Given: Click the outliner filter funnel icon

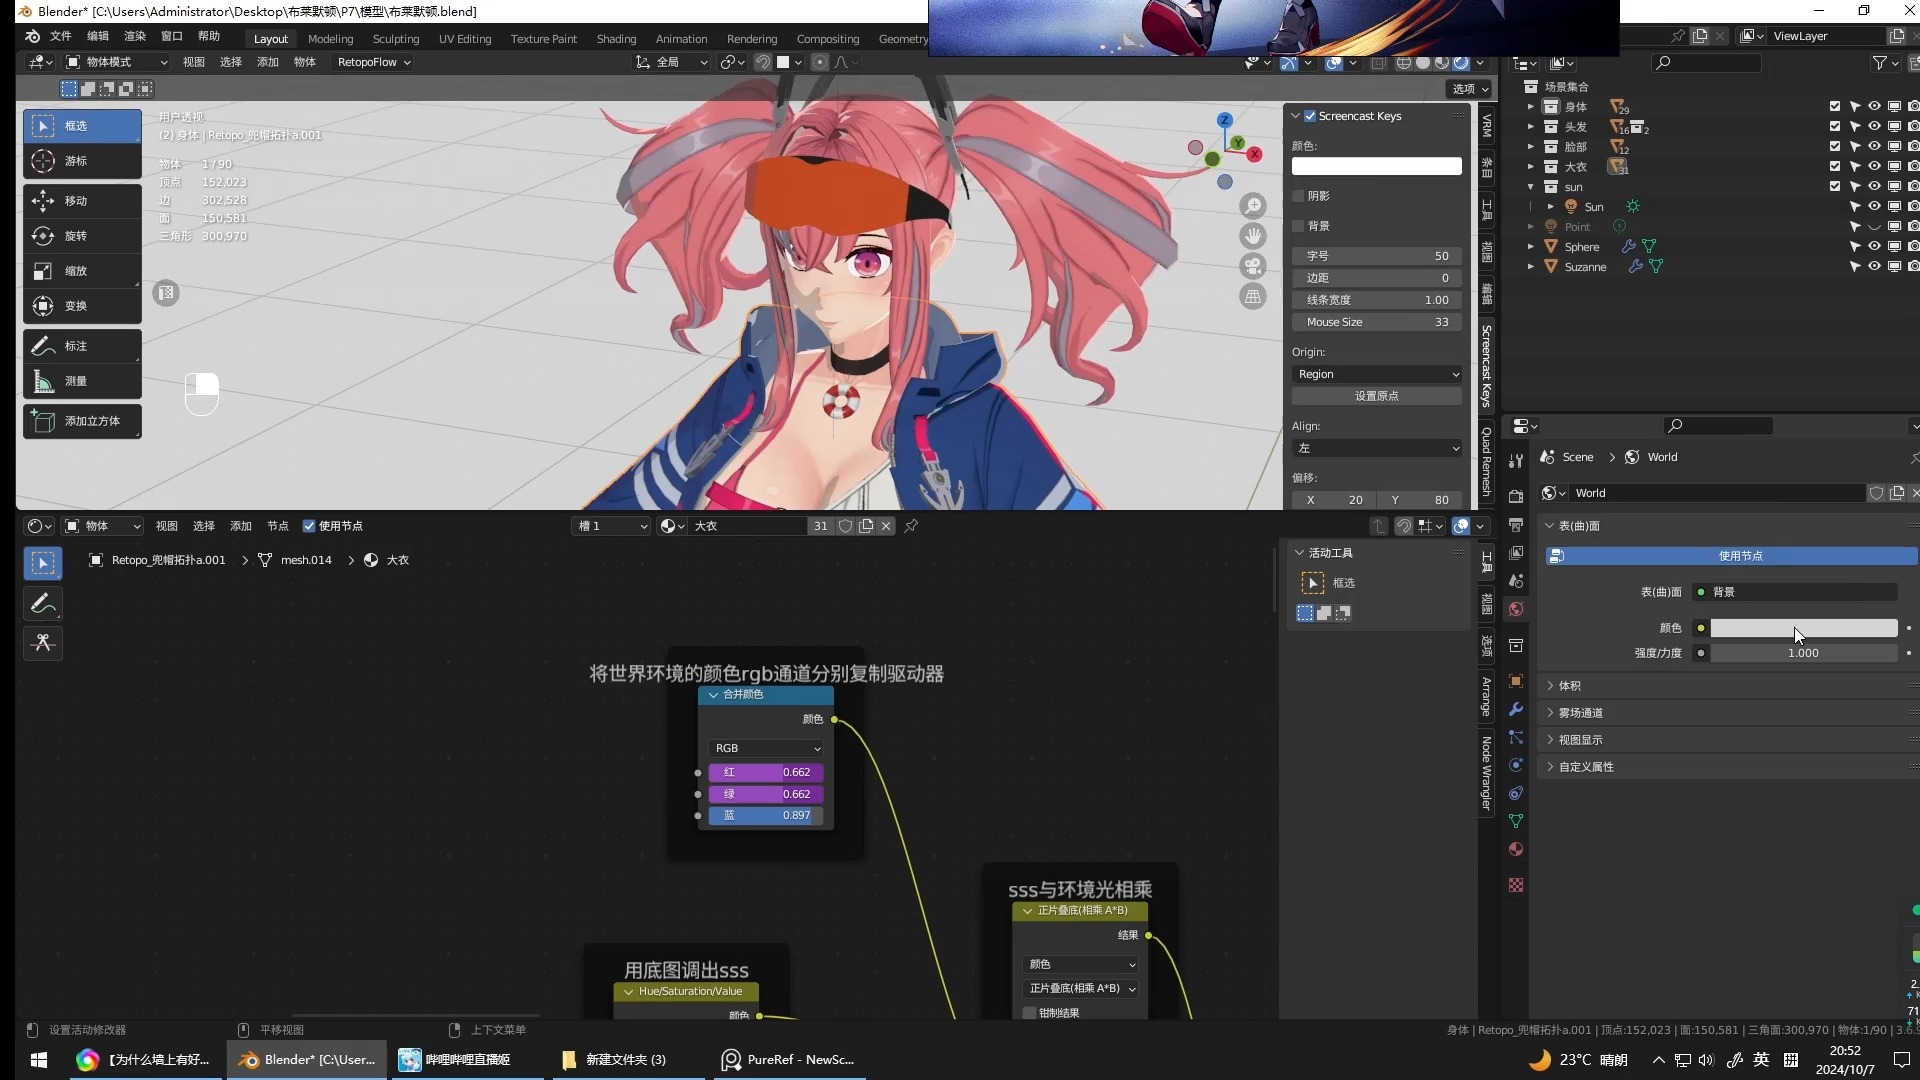Looking at the screenshot, I should [1880, 63].
